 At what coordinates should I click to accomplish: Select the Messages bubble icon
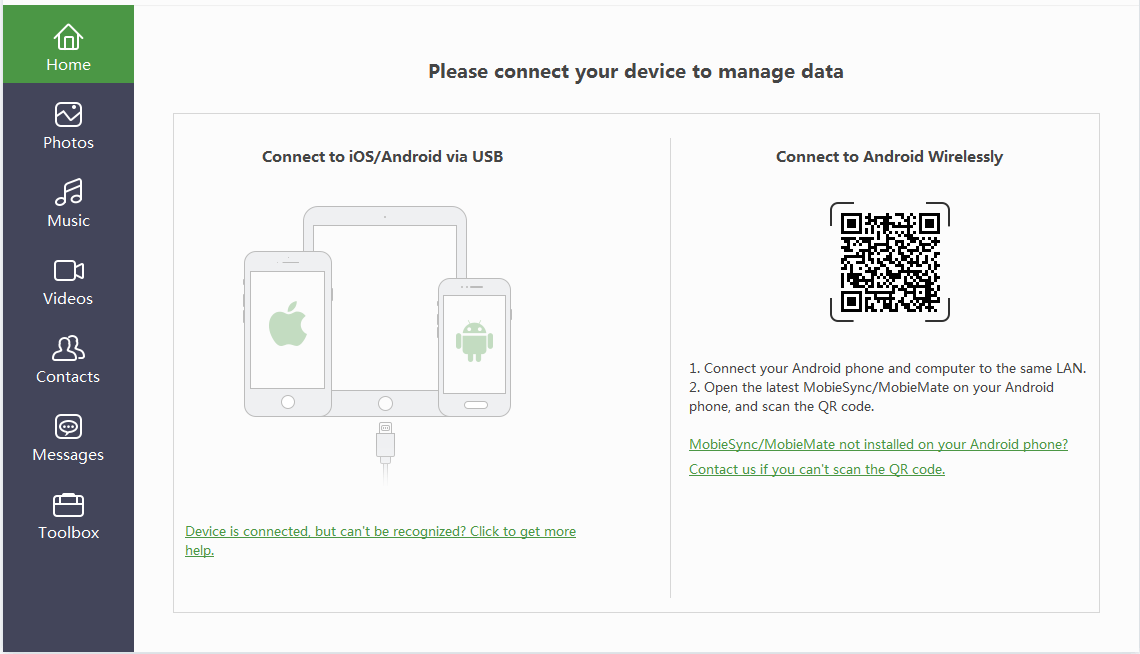[x=68, y=427]
